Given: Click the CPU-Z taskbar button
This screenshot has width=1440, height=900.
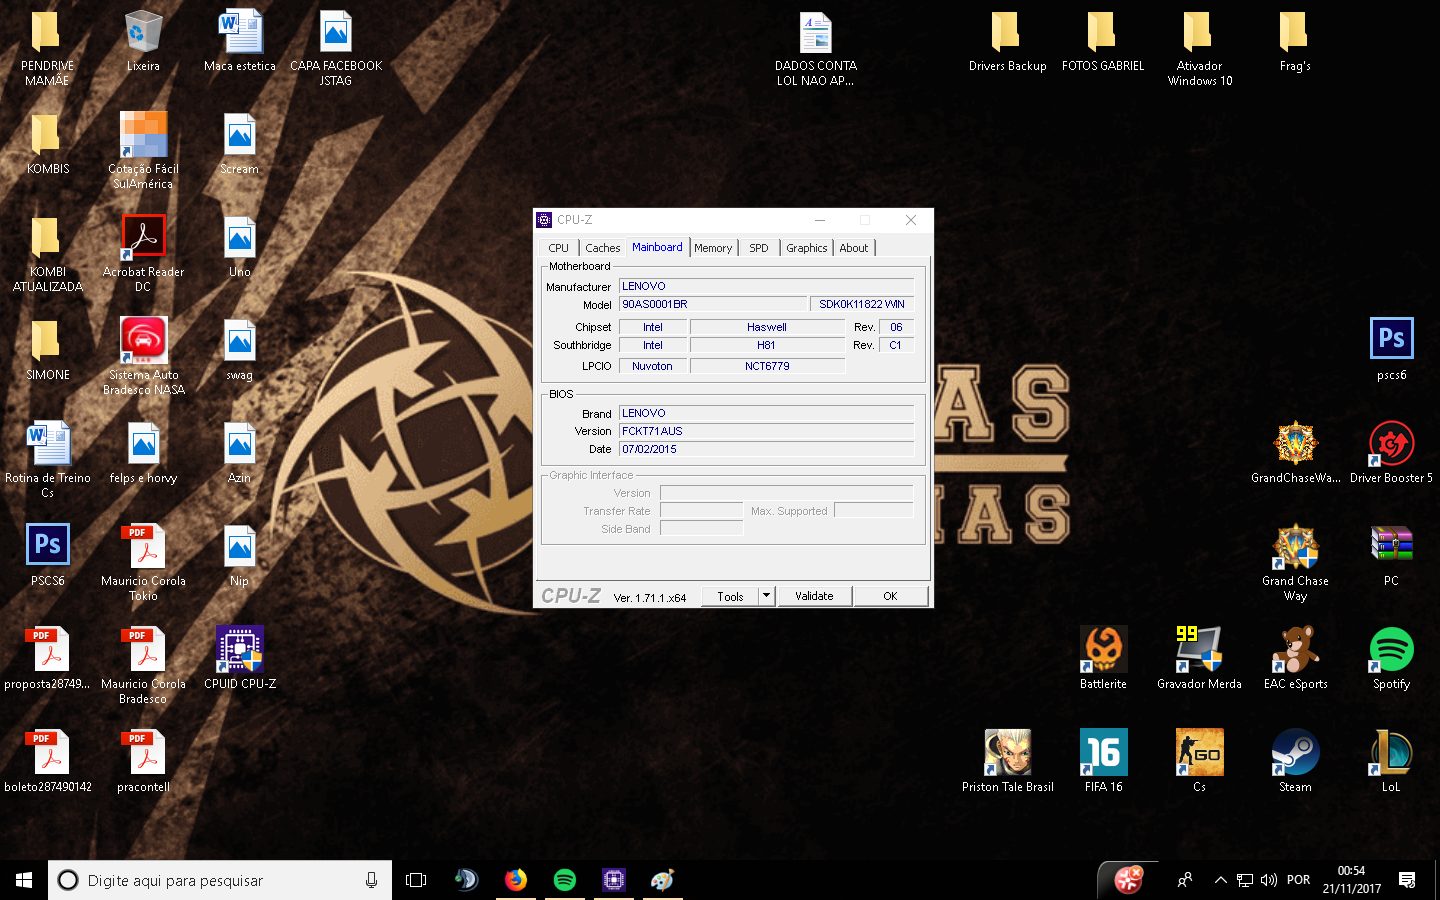Looking at the screenshot, I should (x=614, y=880).
